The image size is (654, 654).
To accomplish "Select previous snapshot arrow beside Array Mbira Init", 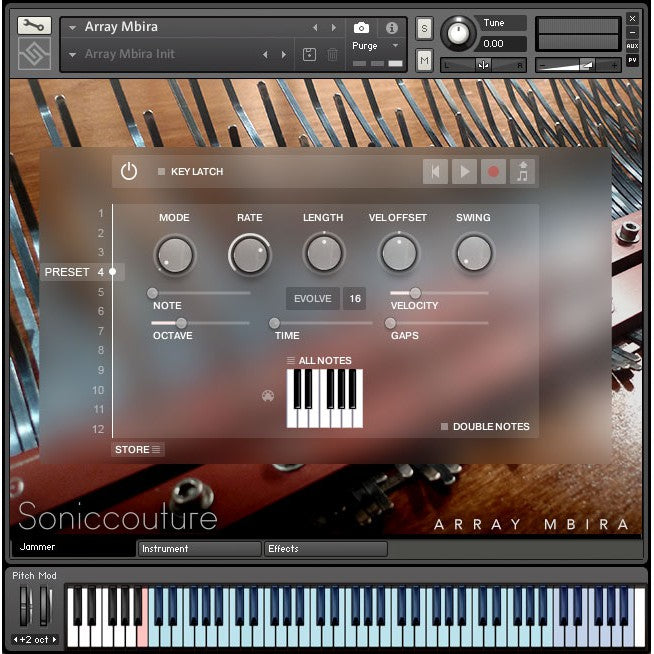I will point(265,55).
